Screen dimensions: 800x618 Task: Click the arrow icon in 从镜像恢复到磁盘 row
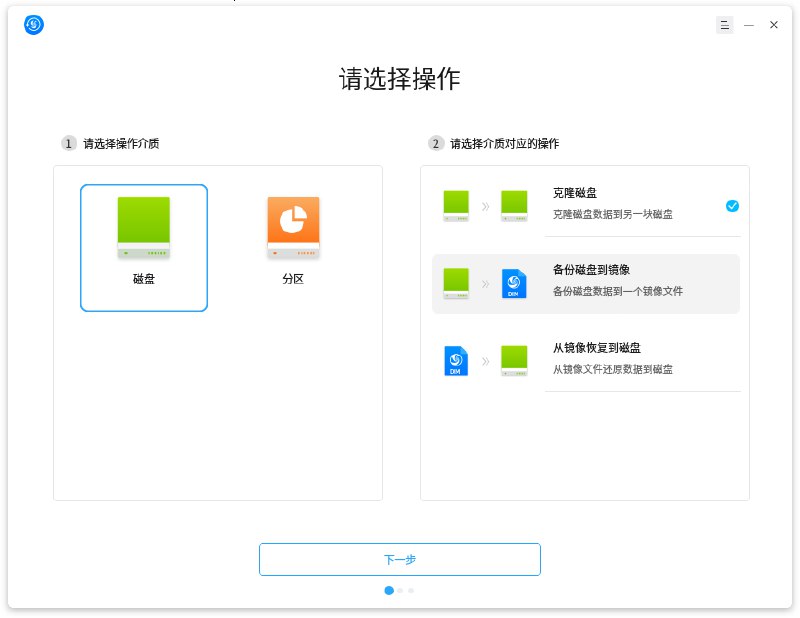coord(485,361)
